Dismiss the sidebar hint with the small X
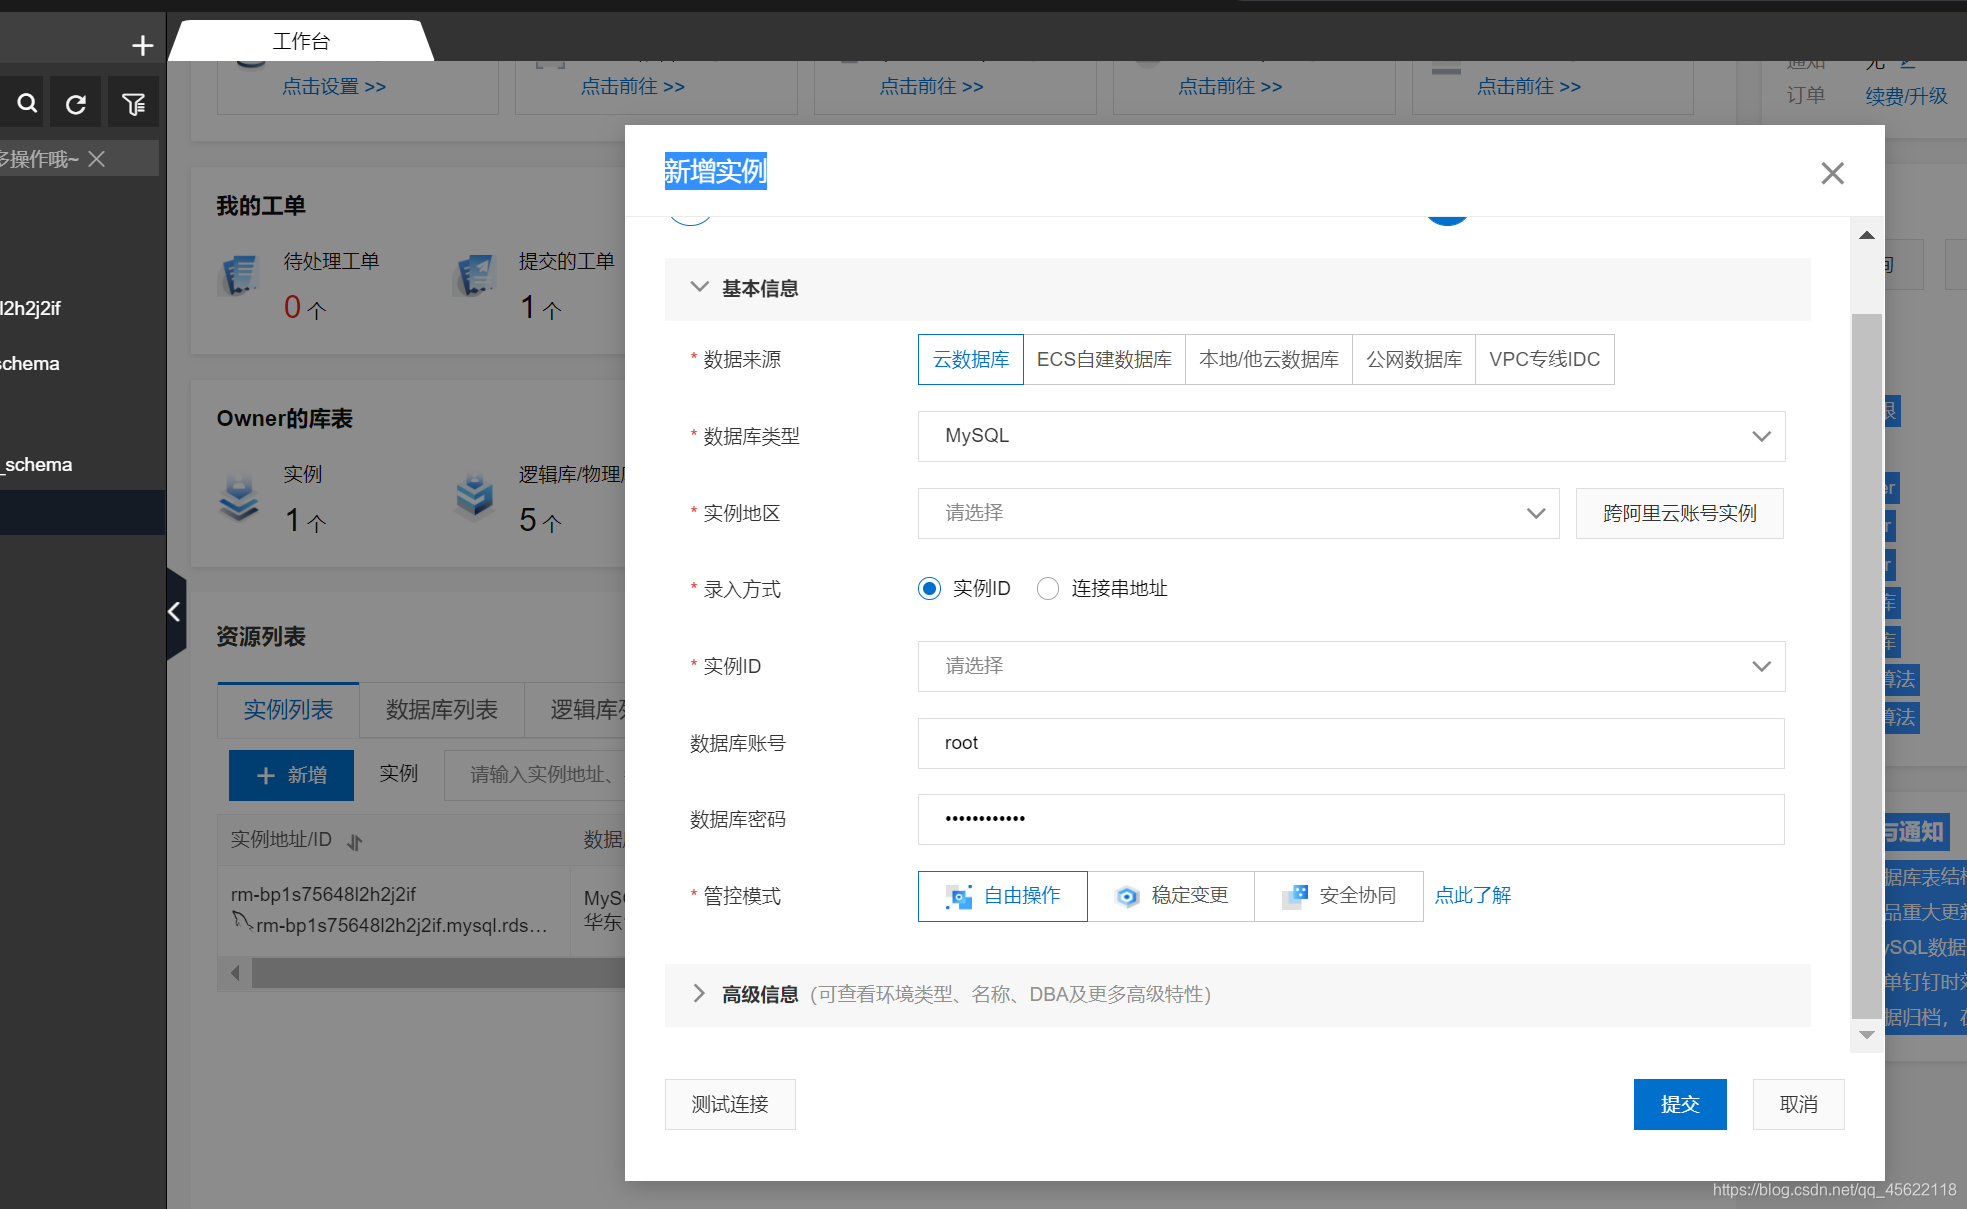This screenshot has height=1209, width=1967. (x=97, y=159)
